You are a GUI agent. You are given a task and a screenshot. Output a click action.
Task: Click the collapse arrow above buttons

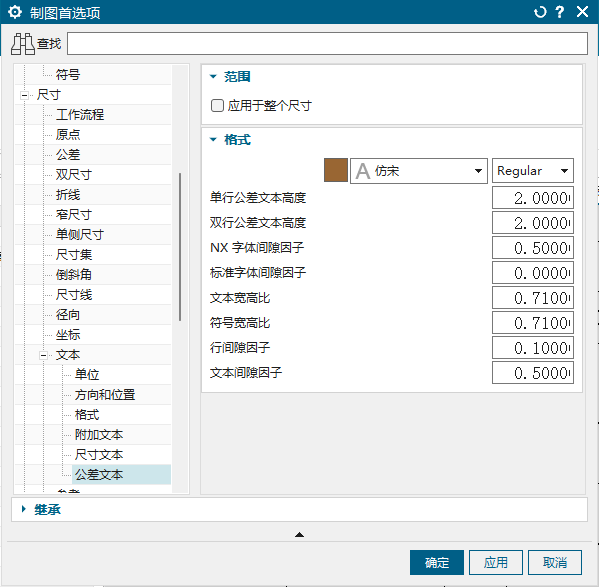(x=300, y=535)
